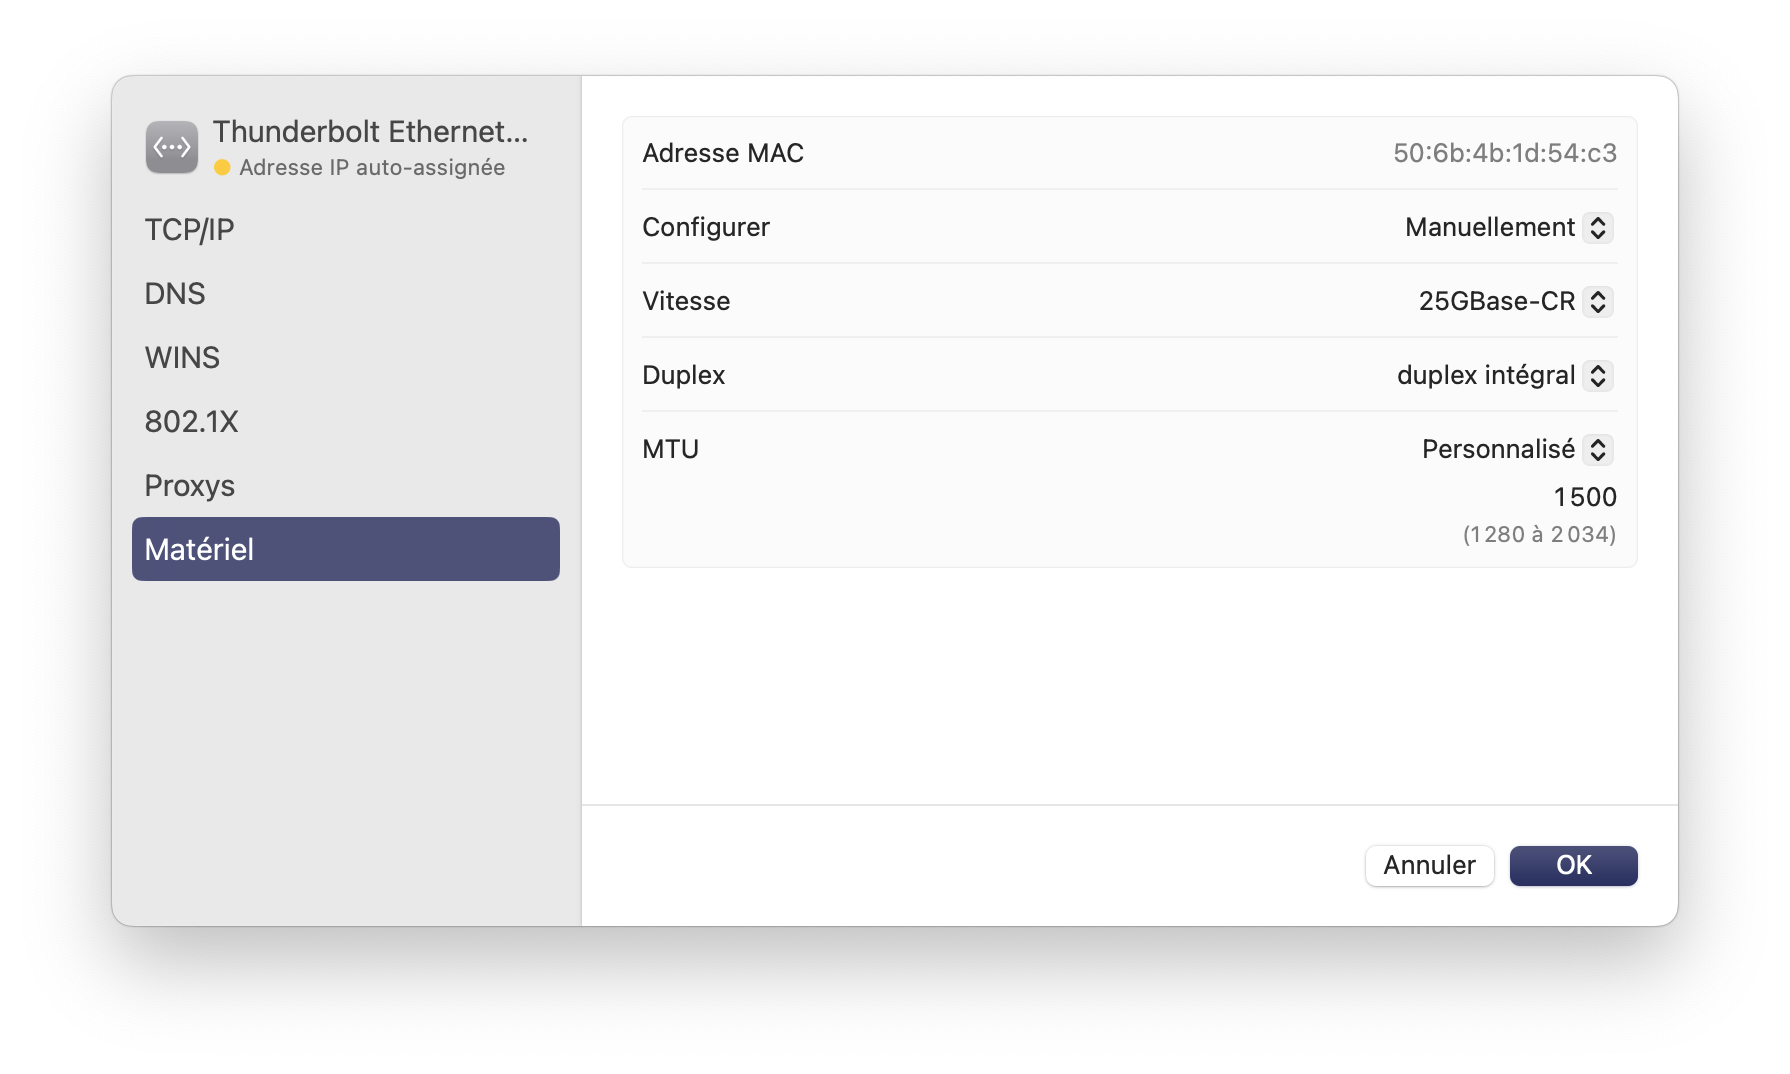Click the yellow status dot indicator
1790x1074 pixels.
222,168
